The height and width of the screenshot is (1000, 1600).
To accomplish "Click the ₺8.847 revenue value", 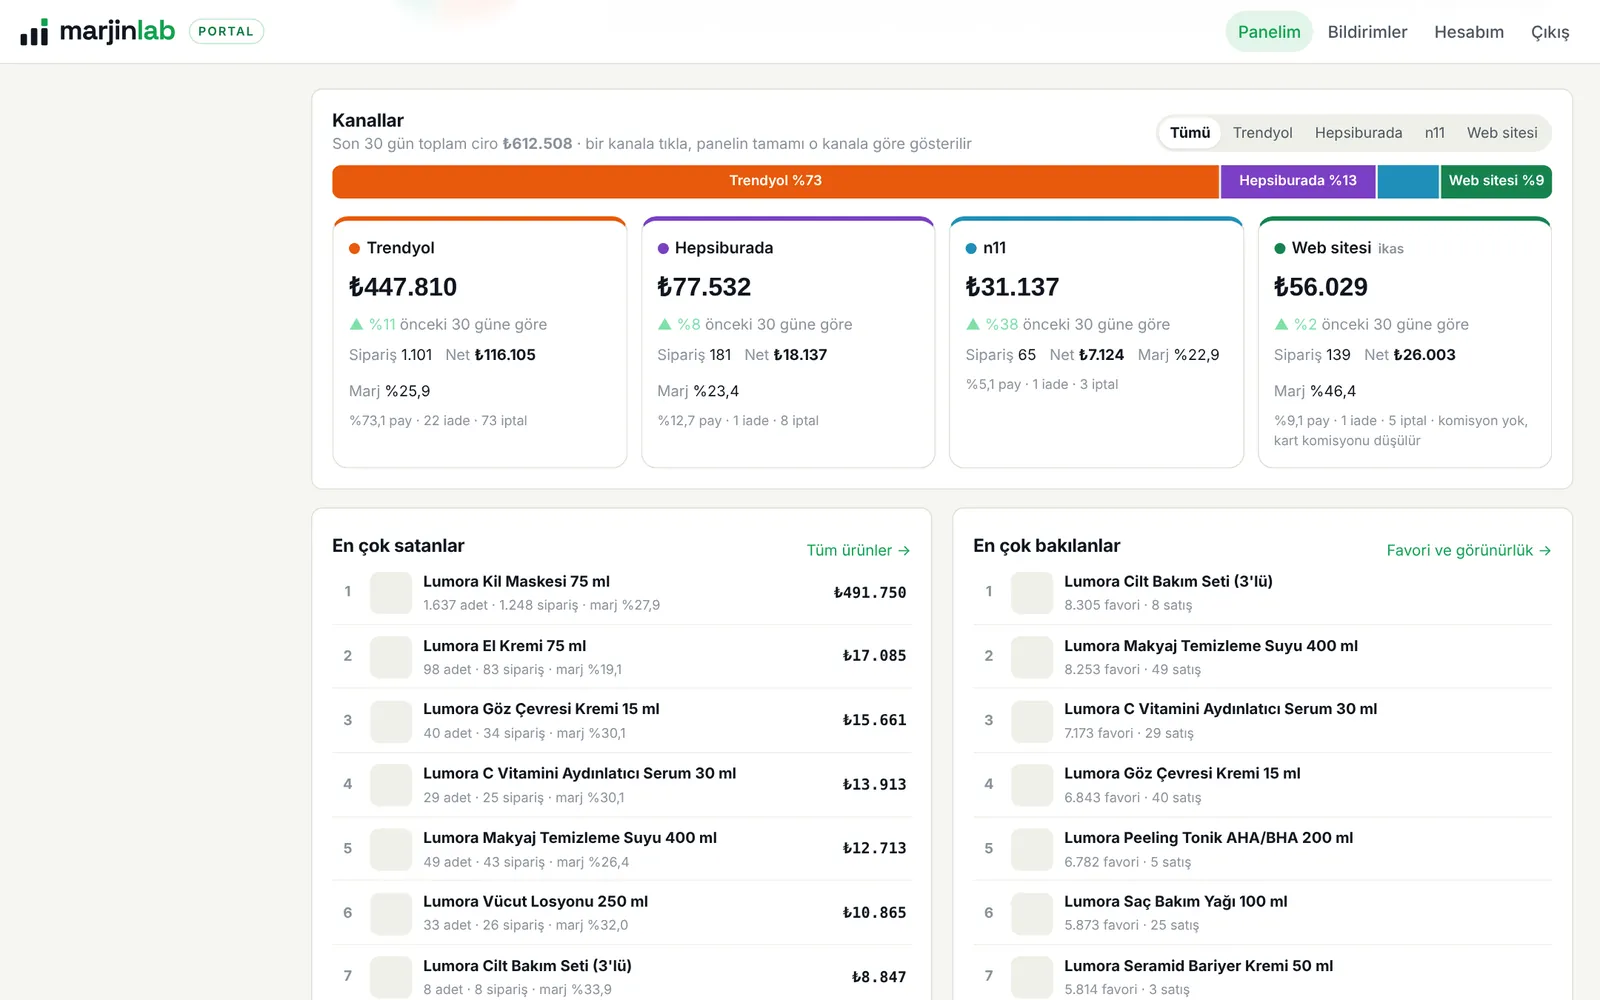I will point(879,977).
